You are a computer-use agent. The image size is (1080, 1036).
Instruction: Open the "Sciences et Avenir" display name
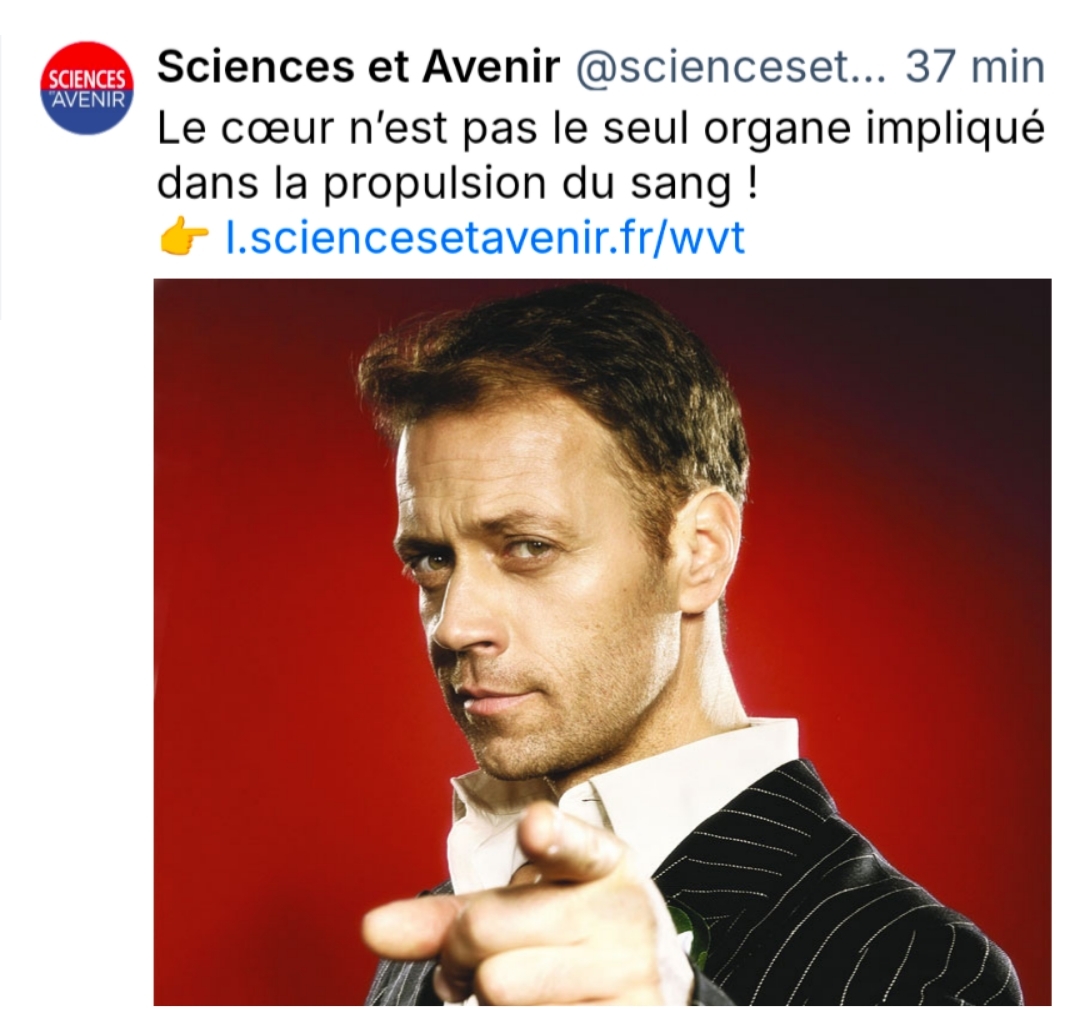(x=358, y=67)
